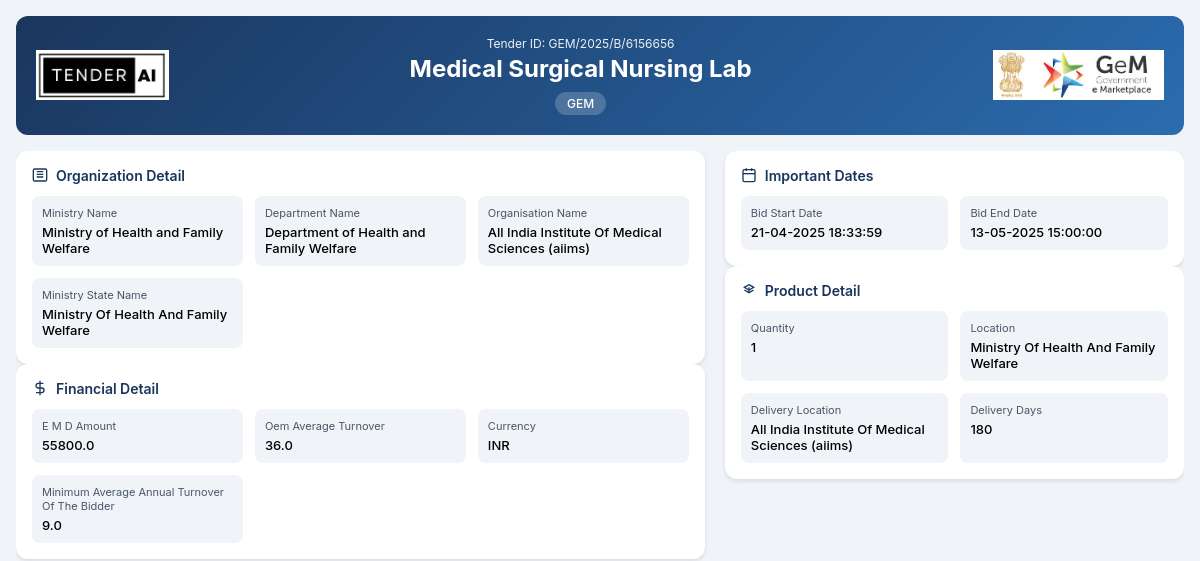Click the GeM Government e Marketplace logo
Image resolution: width=1200 pixels, height=561 pixels.
(x=1078, y=75)
